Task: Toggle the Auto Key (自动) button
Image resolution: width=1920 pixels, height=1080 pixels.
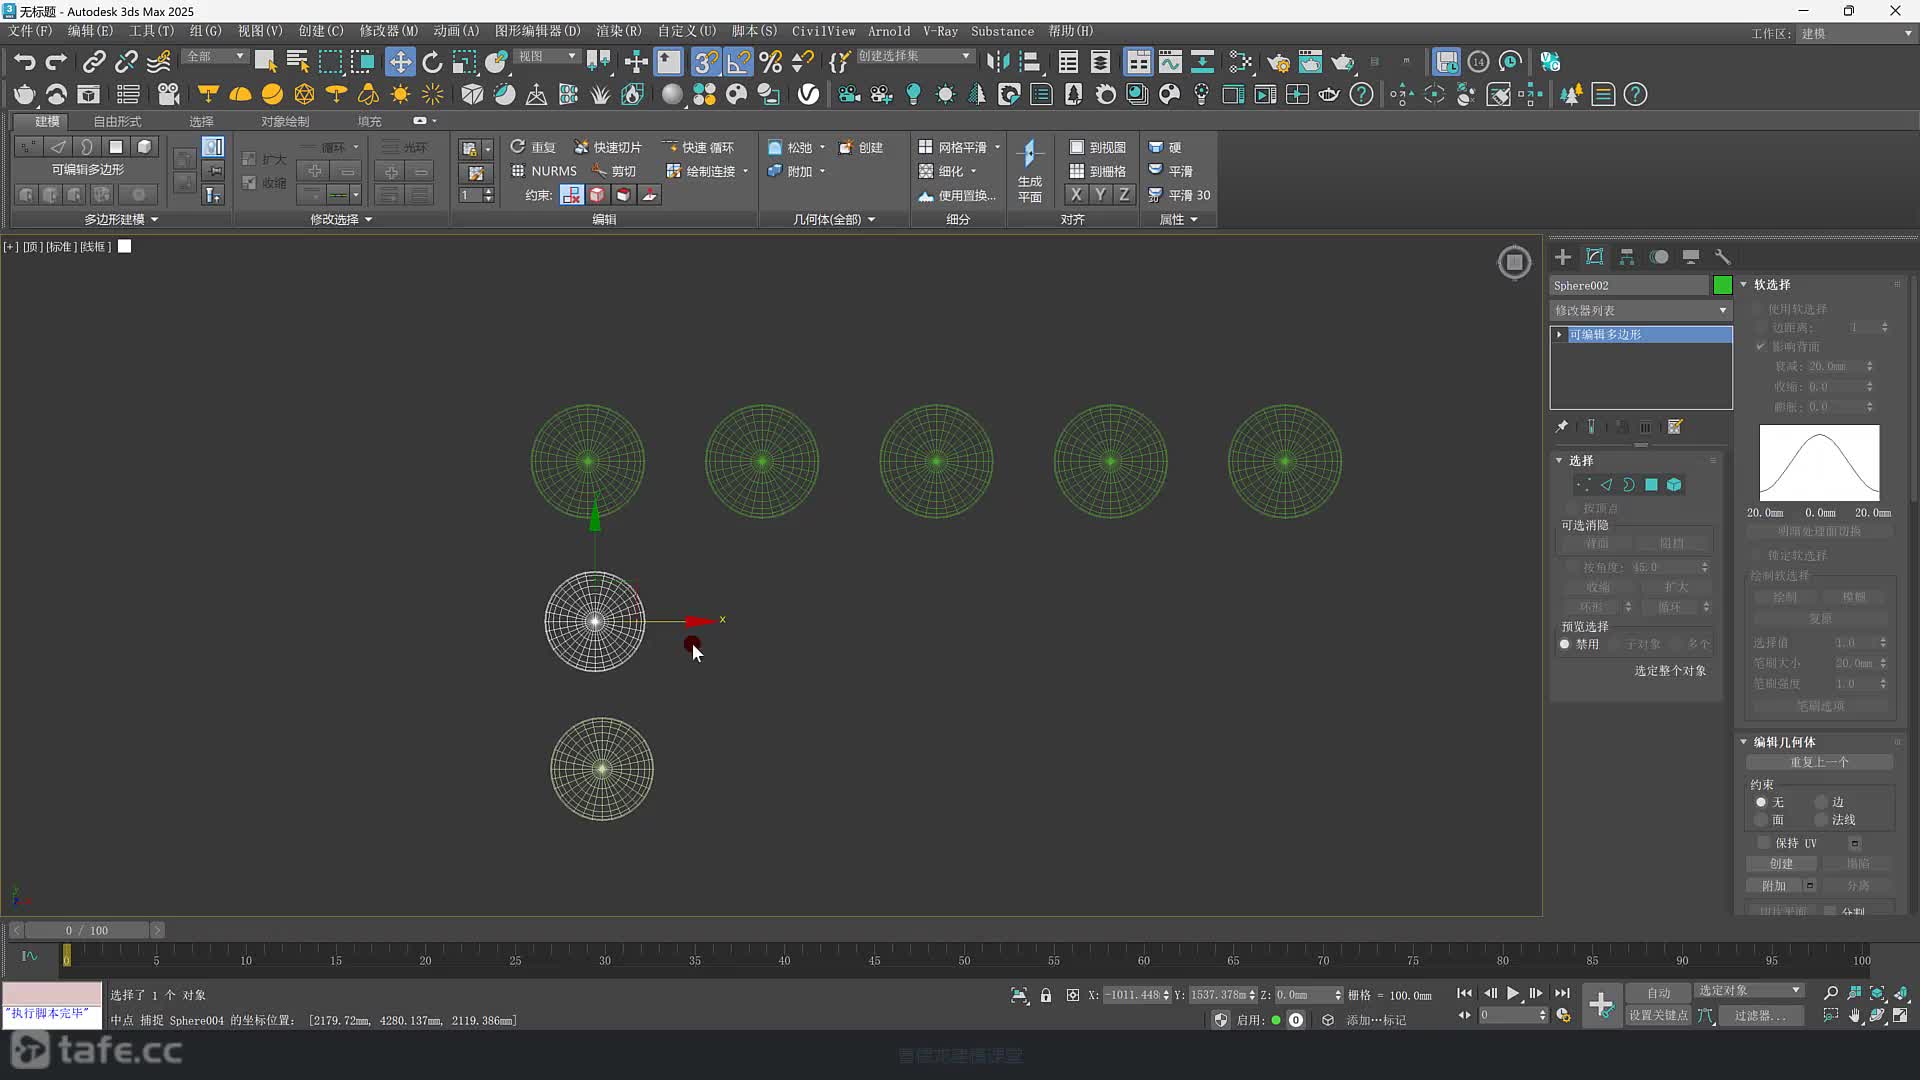Action: (x=1658, y=993)
